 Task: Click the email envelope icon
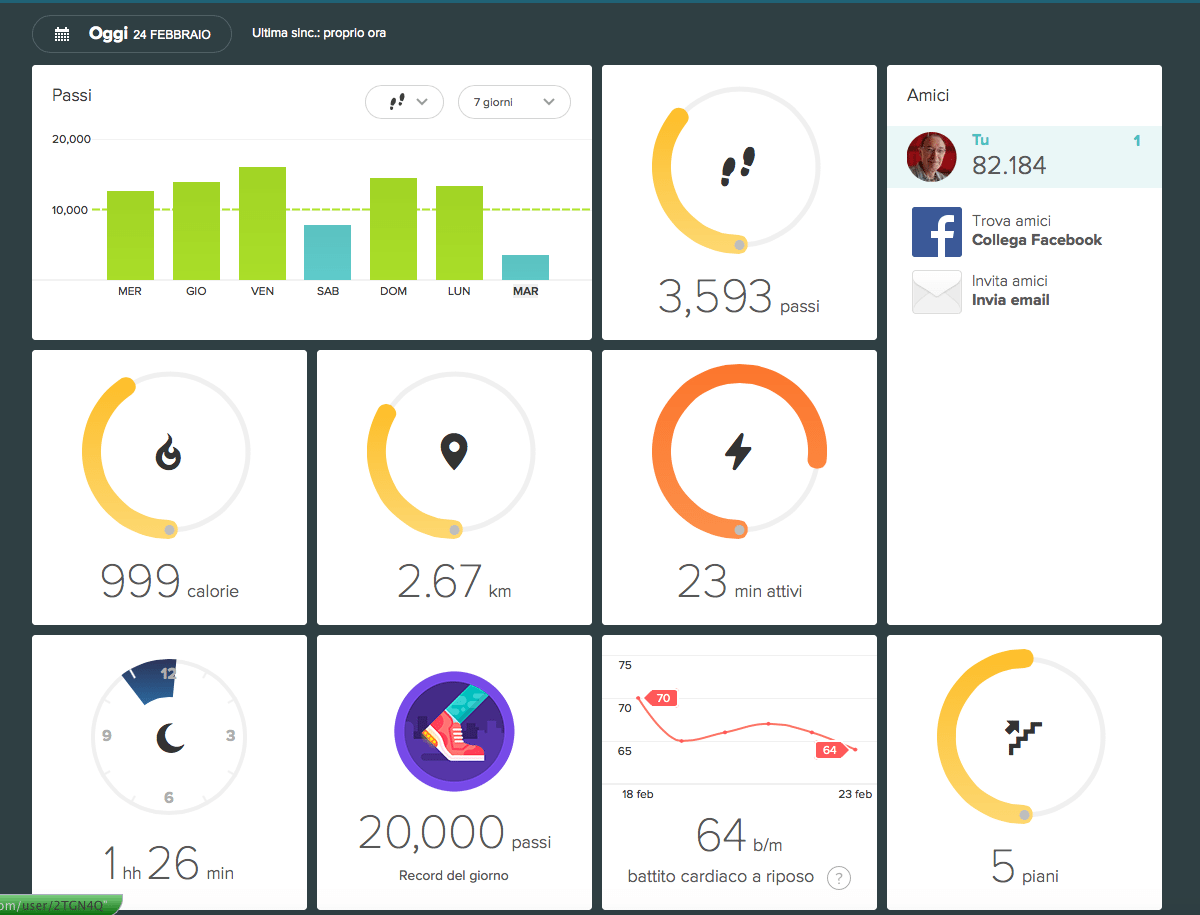tap(936, 292)
